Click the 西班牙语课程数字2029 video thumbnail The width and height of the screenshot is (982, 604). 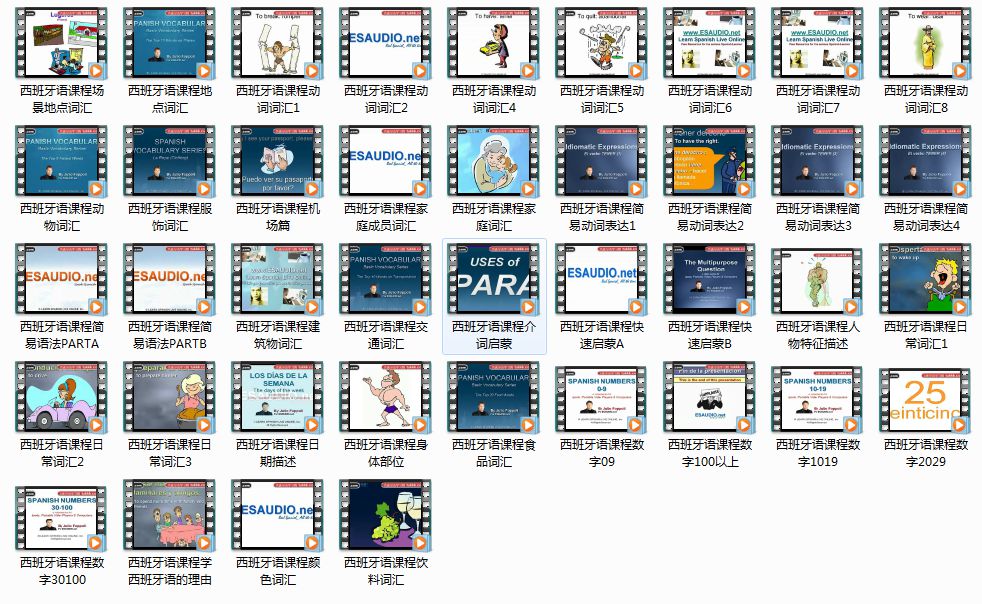coord(926,398)
